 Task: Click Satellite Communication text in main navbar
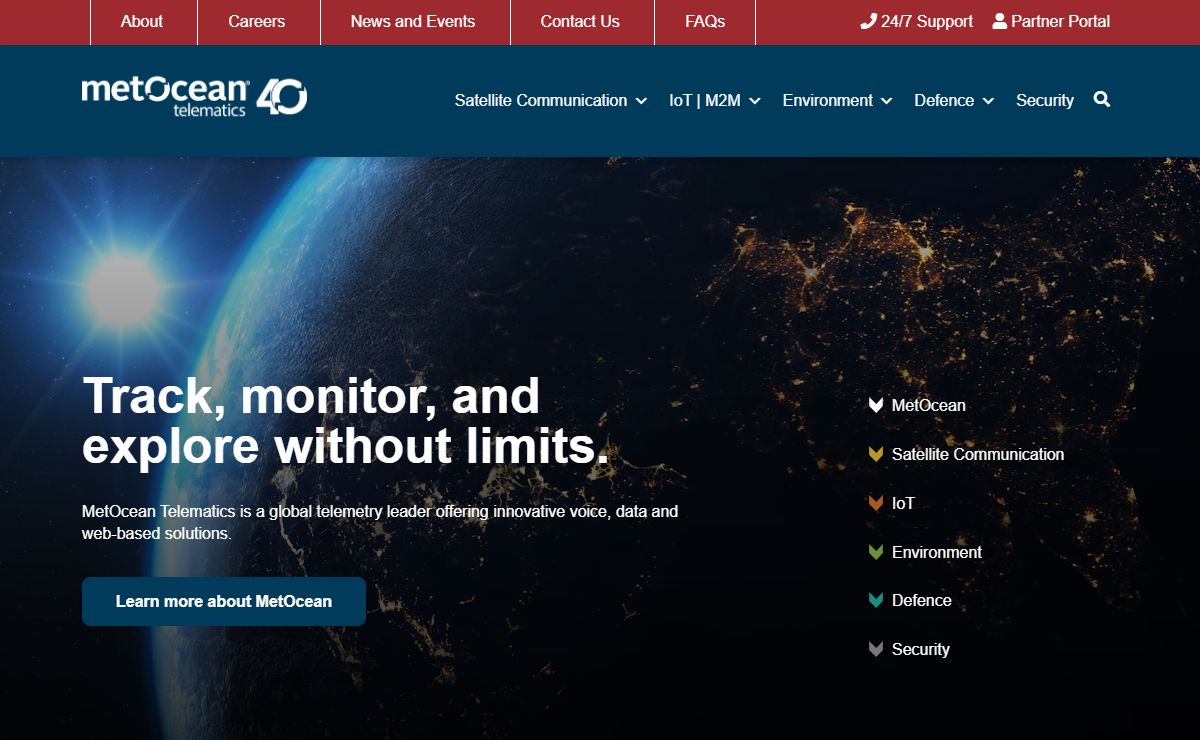pos(541,100)
